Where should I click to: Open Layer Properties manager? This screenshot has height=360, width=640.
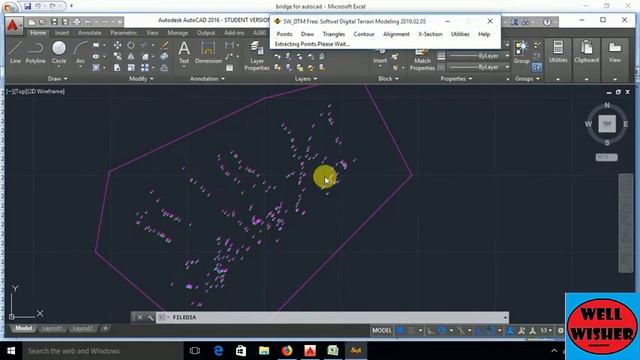[x=257, y=55]
